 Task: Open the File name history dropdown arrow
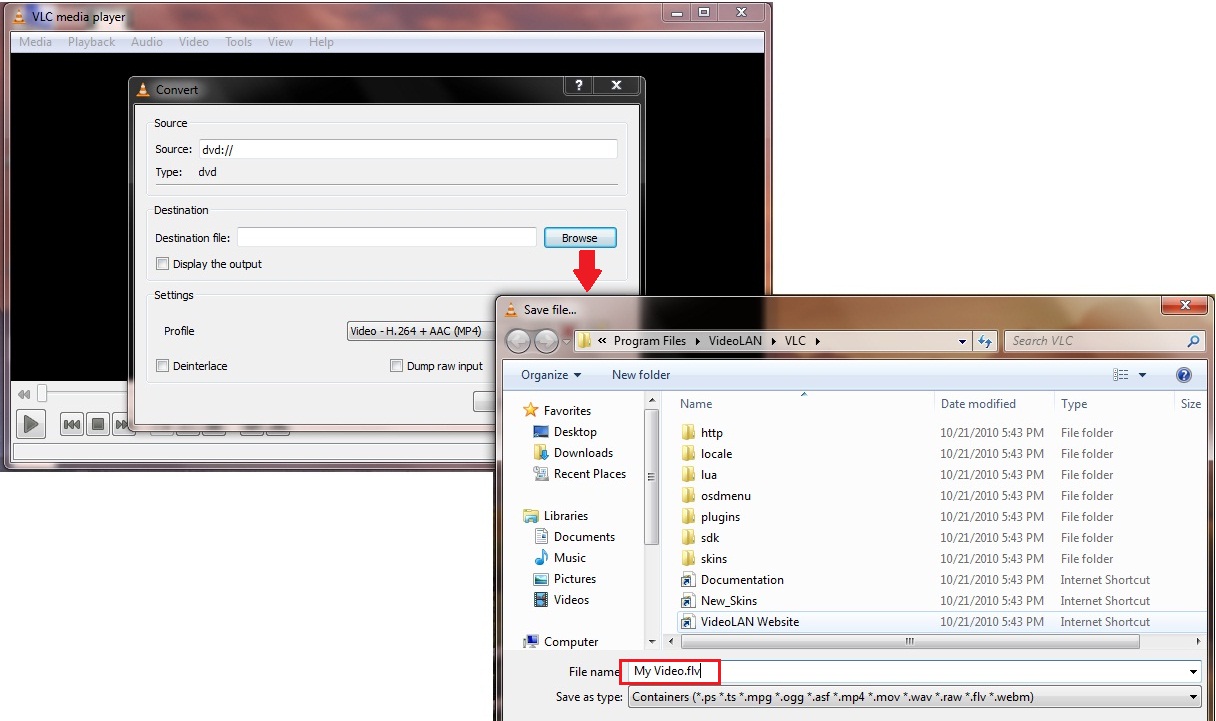pyautogui.click(x=1193, y=672)
